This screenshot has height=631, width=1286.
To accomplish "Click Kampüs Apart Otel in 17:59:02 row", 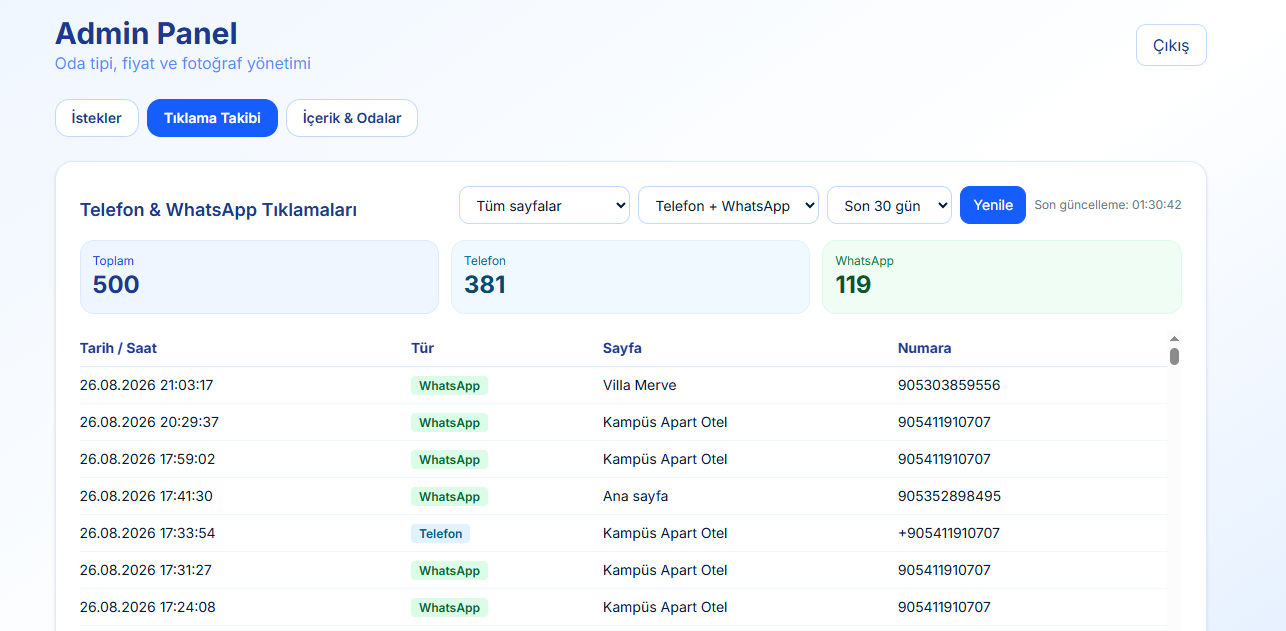I will 665,459.
